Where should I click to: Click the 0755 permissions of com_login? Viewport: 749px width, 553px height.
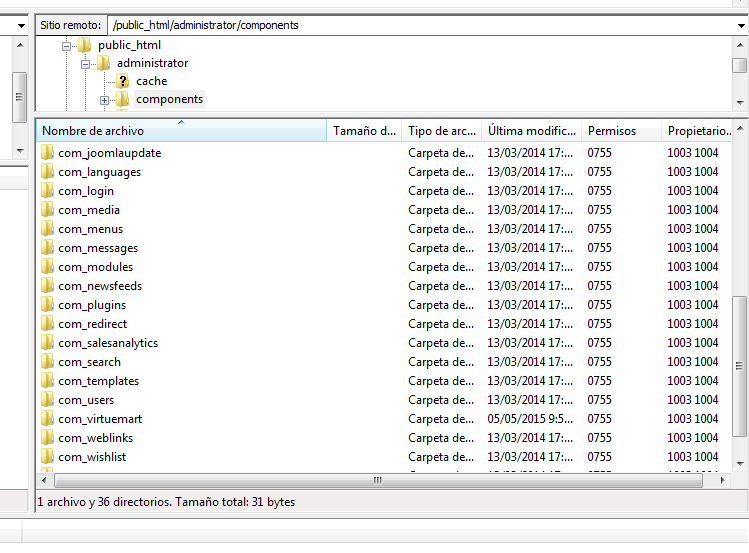599,191
